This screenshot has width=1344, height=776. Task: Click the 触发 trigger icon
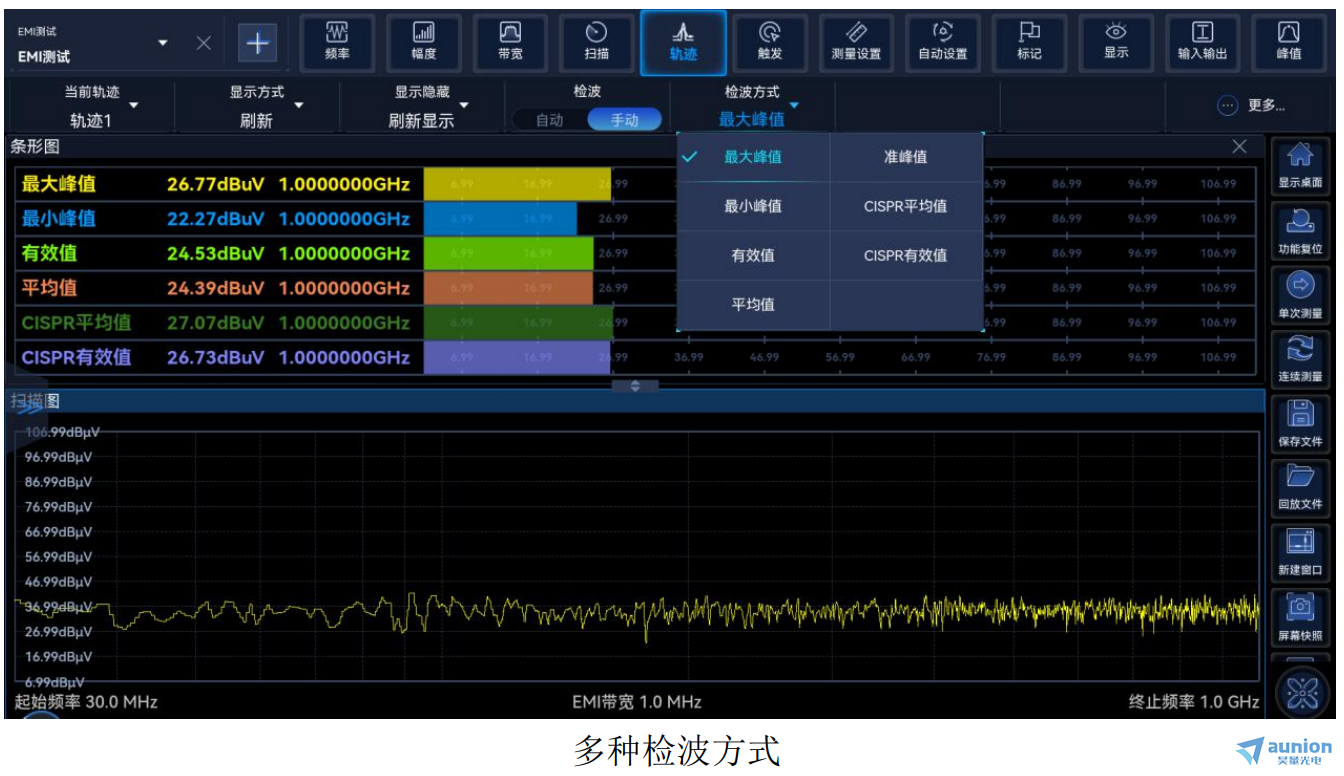pos(770,42)
